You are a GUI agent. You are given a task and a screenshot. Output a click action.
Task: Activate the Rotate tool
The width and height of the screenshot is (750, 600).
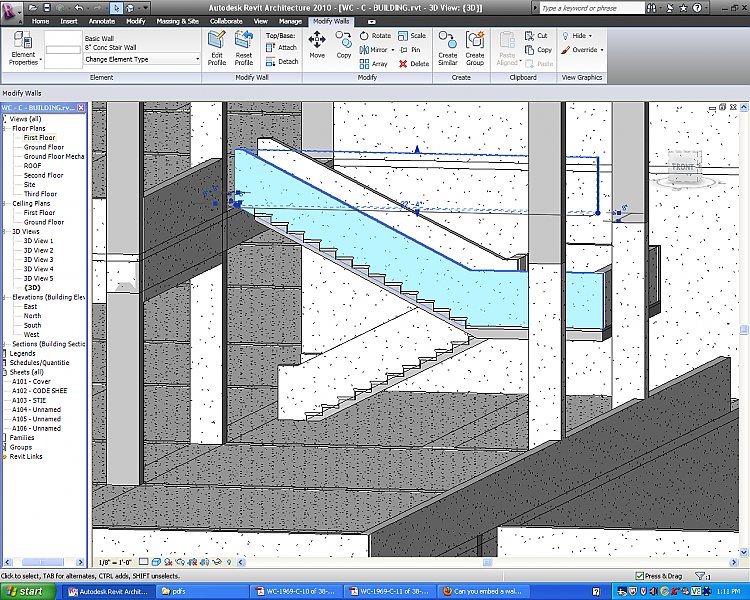[375, 35]
